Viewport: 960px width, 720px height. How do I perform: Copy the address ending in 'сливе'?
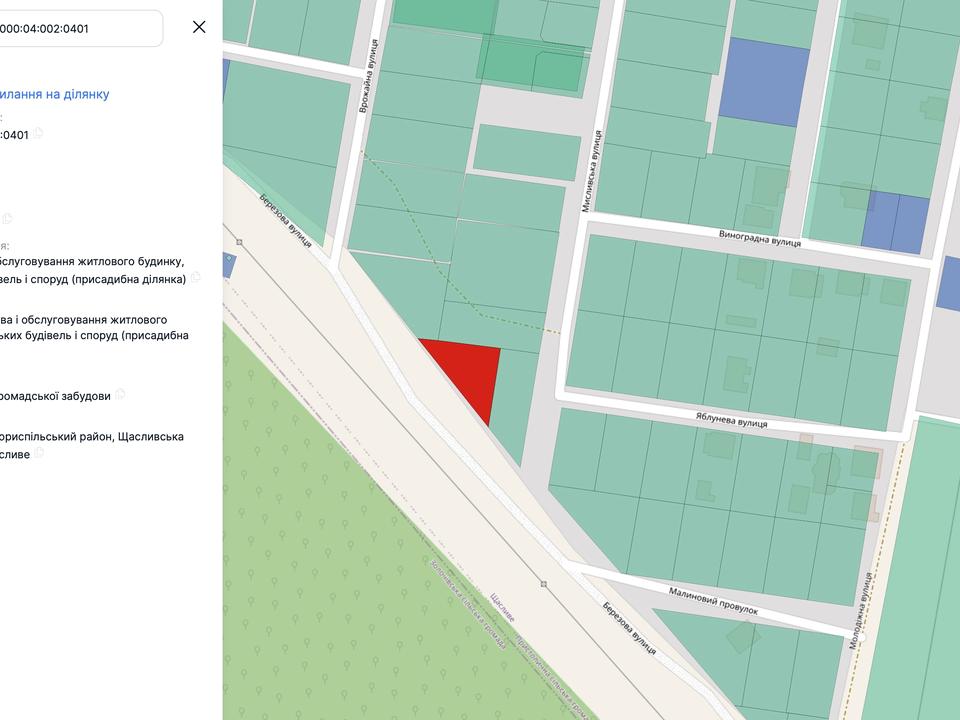[40, 453]
